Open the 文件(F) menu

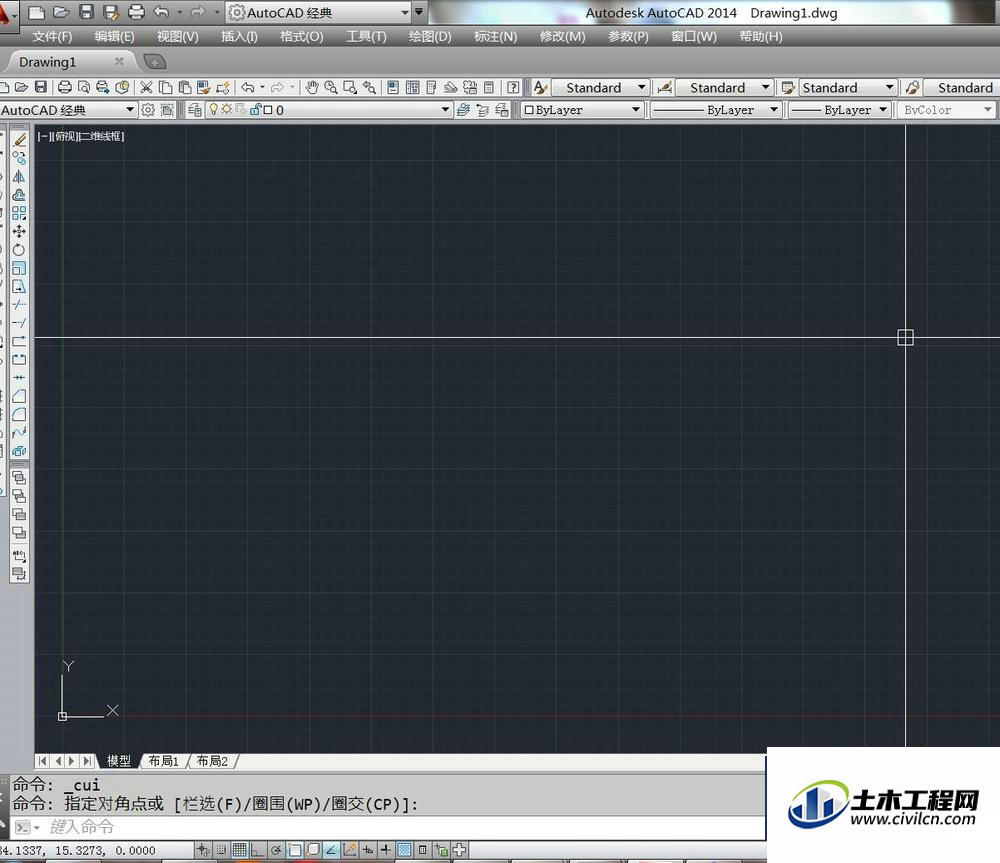coord(52,36)
